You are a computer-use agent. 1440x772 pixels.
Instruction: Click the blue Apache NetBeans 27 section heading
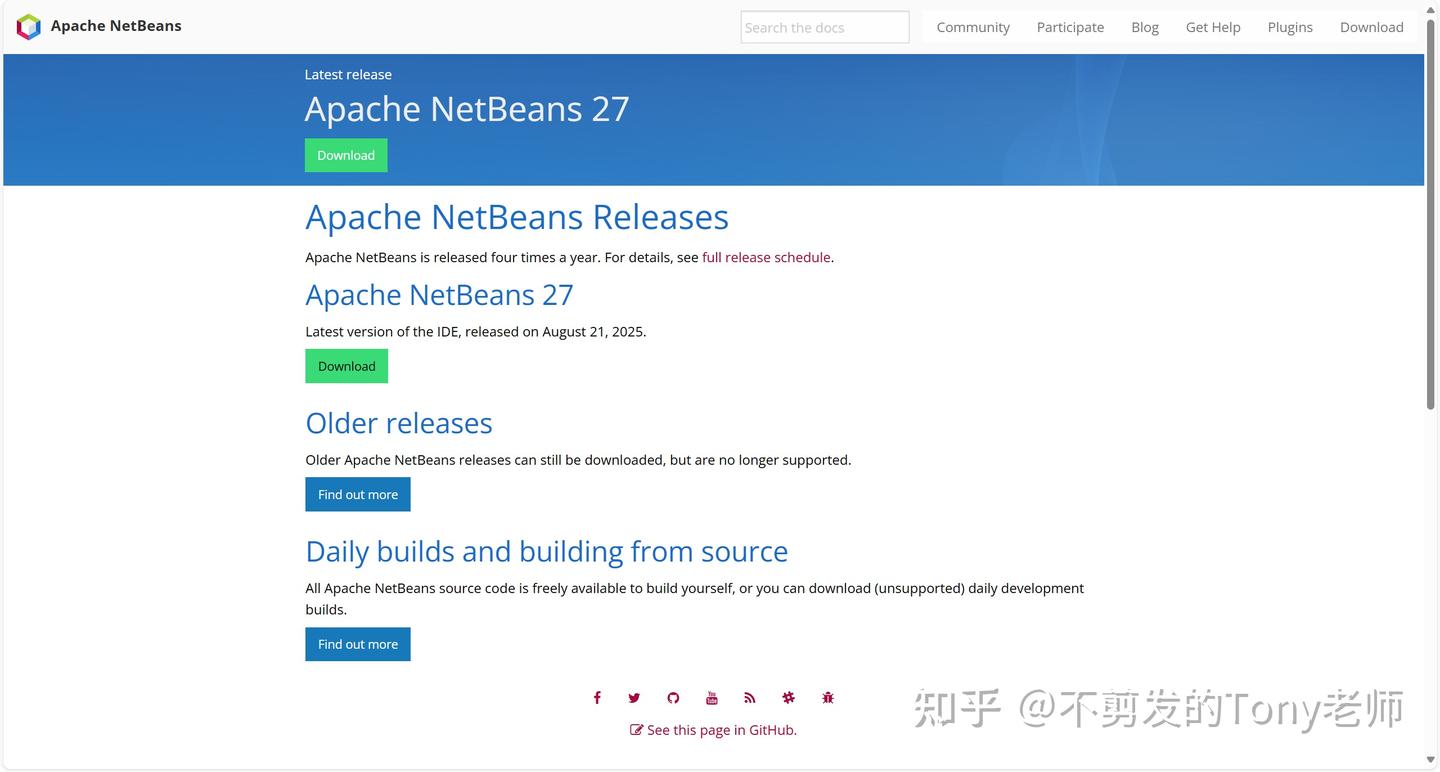440,295
